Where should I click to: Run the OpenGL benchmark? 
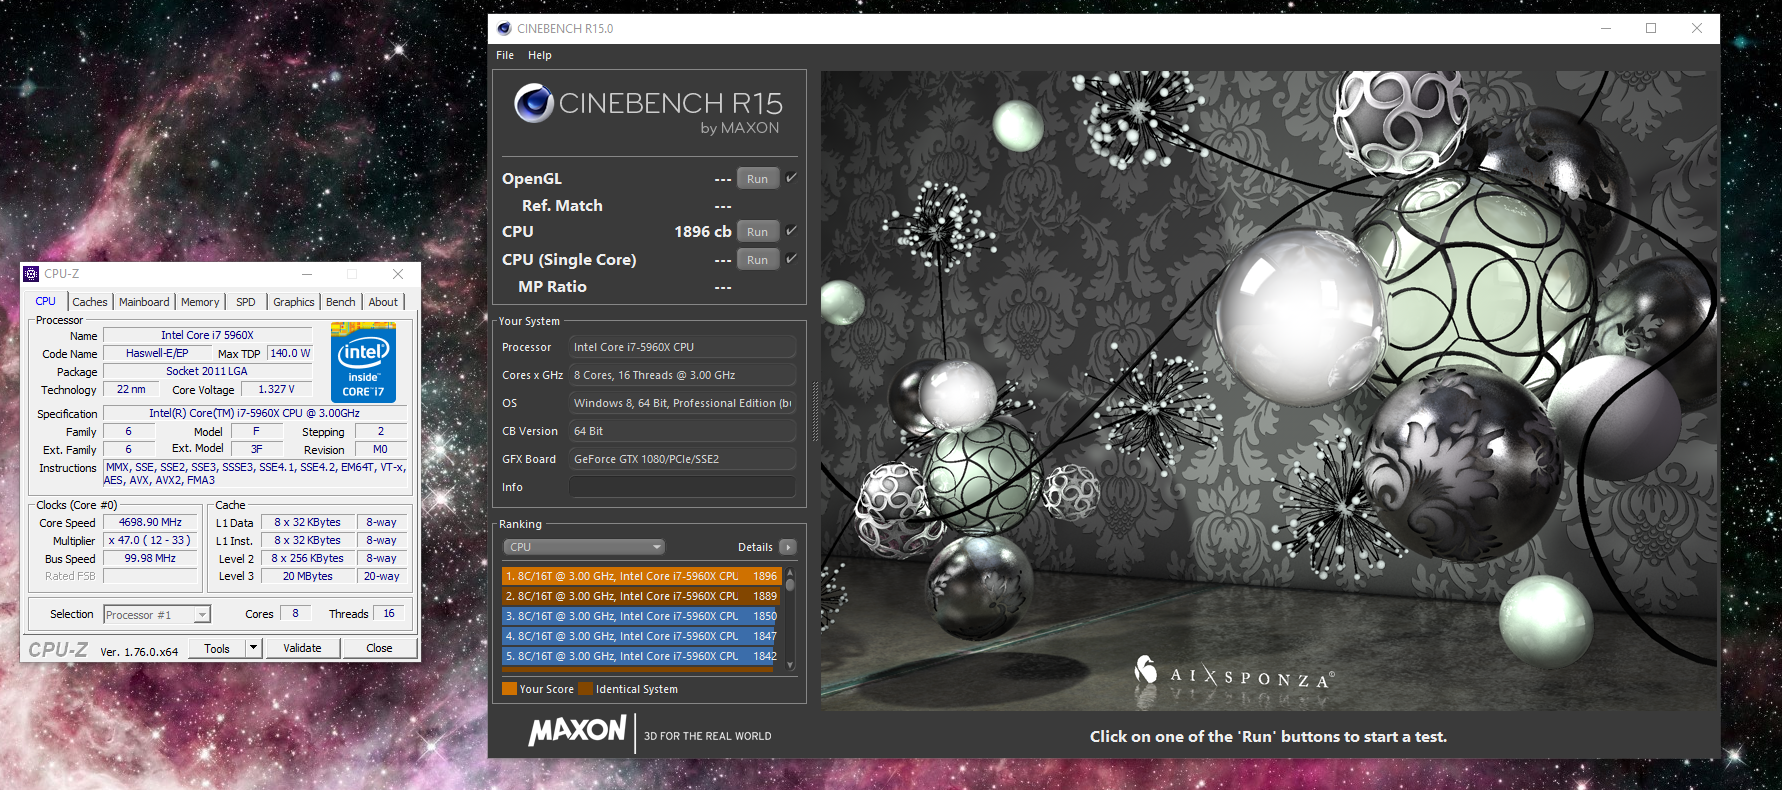[x=757, y=179]
